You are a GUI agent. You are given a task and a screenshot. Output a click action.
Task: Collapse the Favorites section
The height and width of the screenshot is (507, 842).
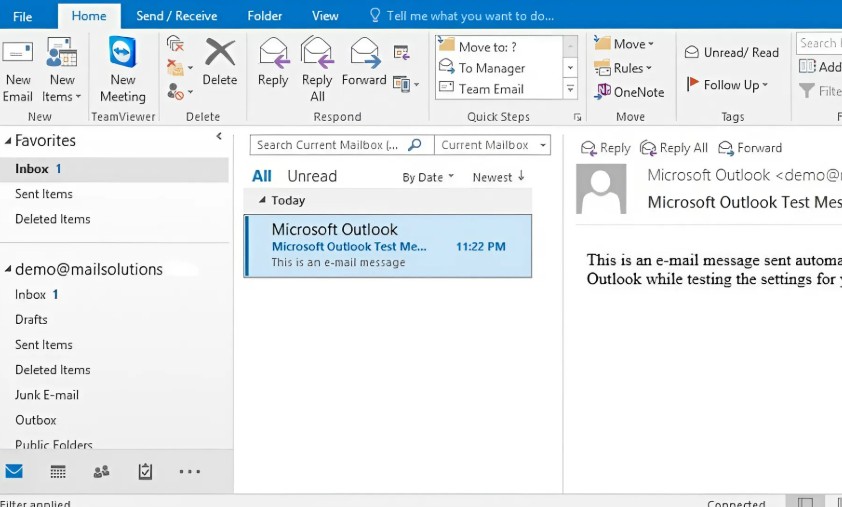[x=8, y=141]
